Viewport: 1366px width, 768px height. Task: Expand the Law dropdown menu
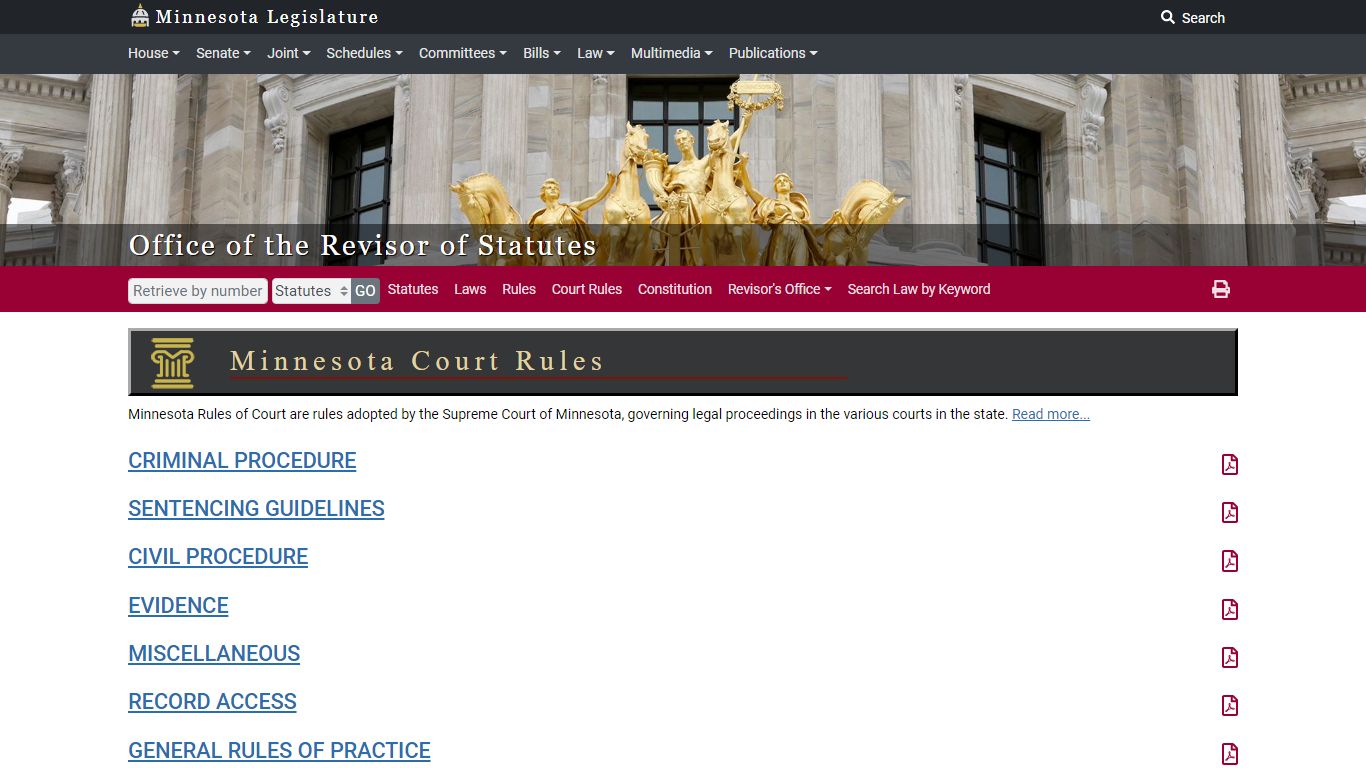[x=595, y=53]
